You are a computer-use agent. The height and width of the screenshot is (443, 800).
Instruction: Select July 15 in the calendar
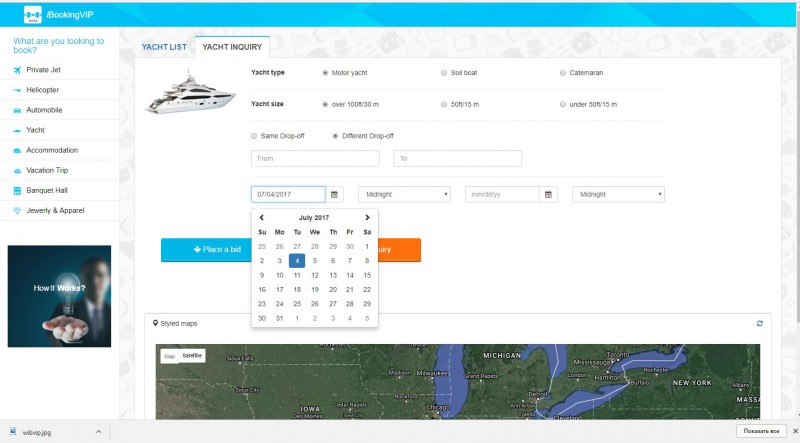click(367, 275)
